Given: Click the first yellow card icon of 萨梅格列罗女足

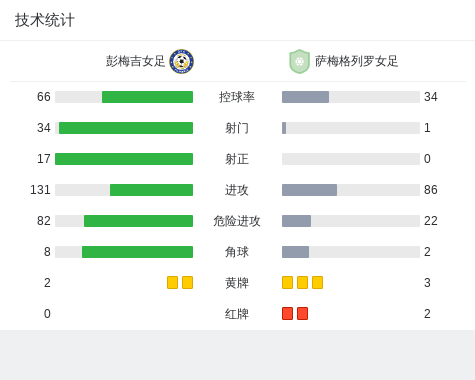Looking at the screenshot, I should (287, 283).
